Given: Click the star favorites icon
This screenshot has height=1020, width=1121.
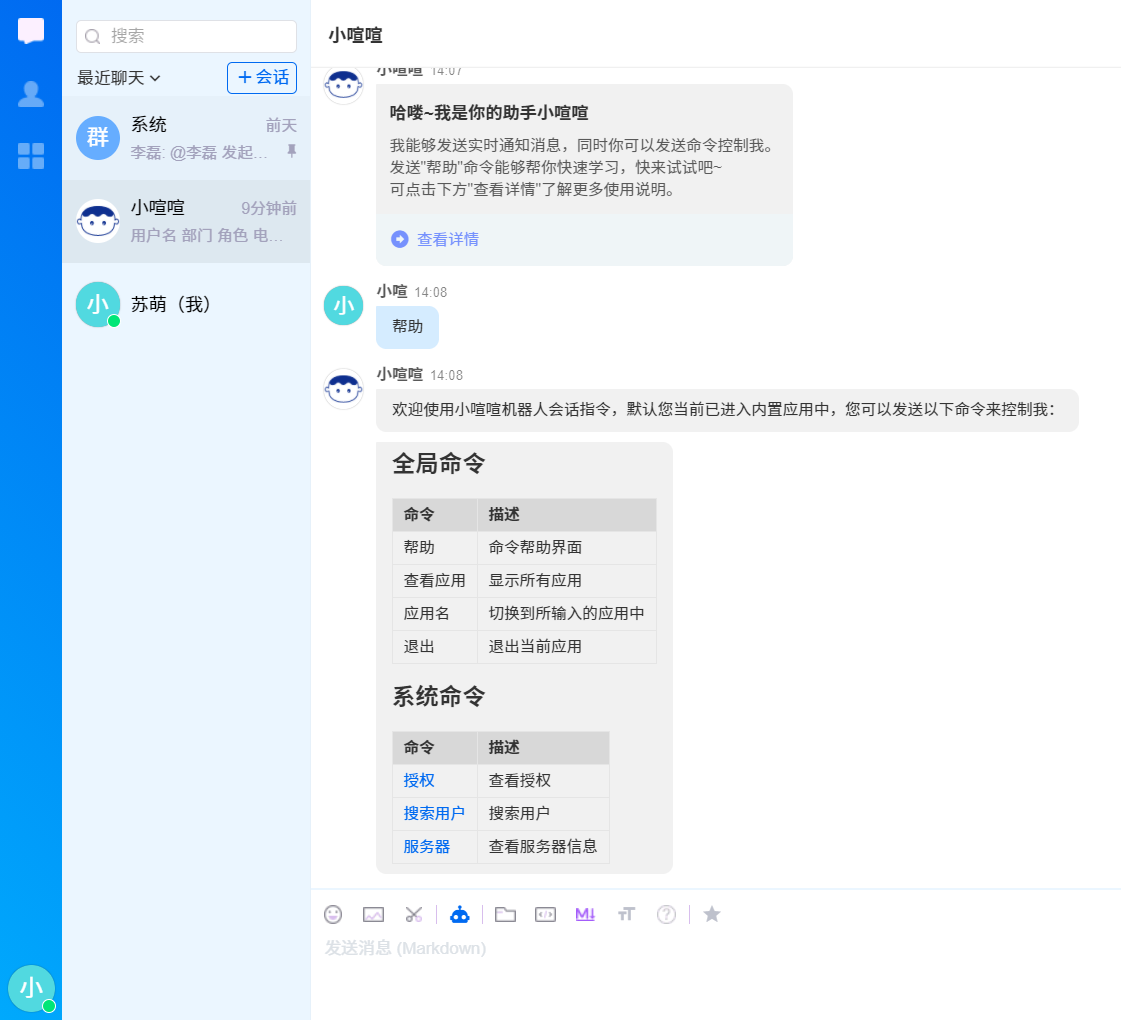Looking at the screenshot, I should pos(712,914).
